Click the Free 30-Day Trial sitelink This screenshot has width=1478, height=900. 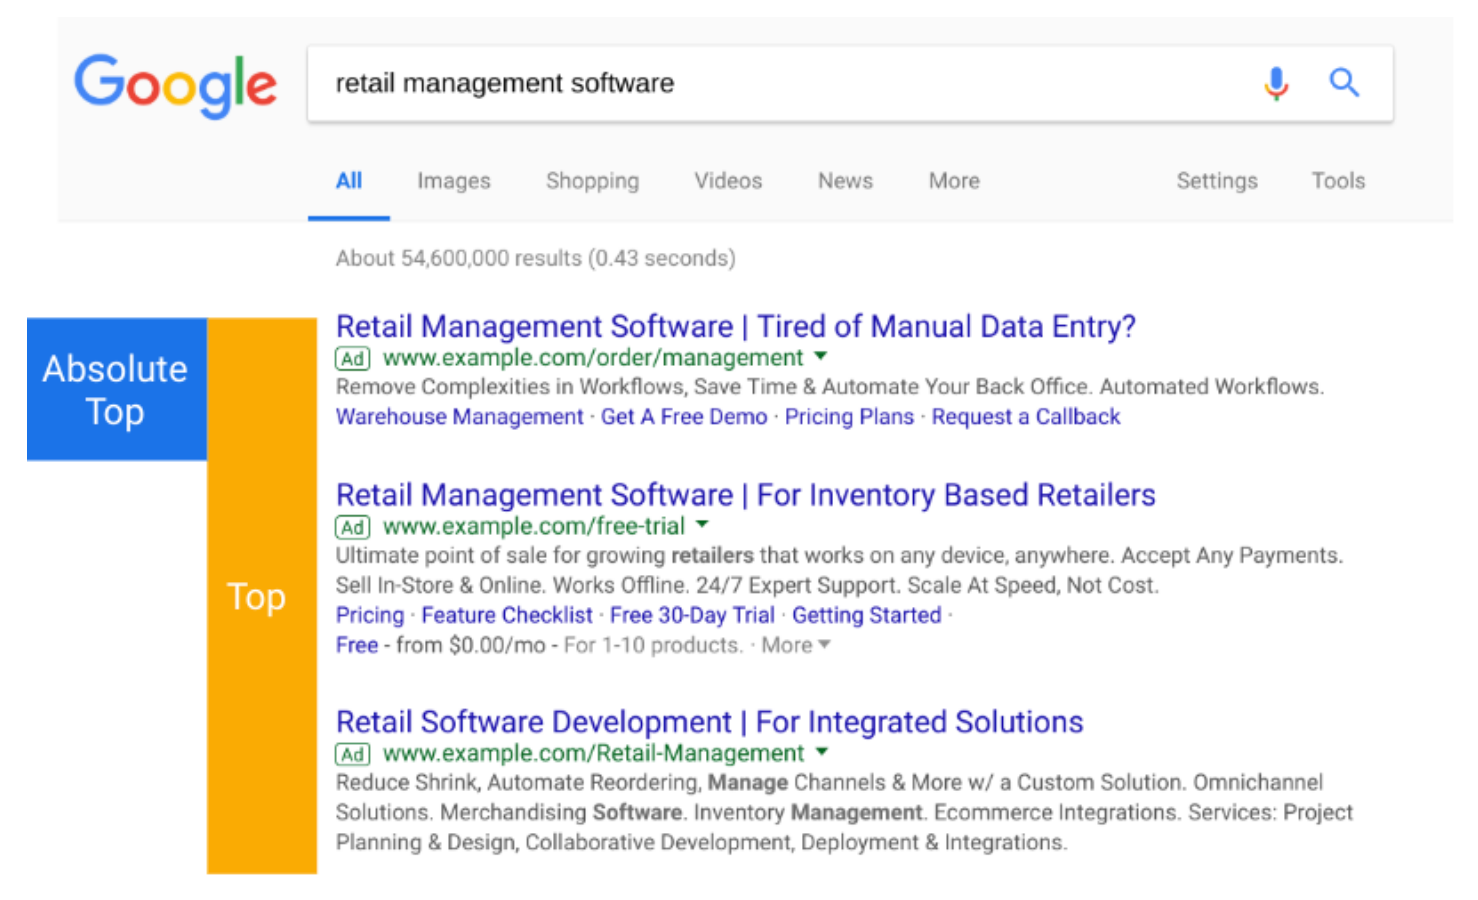pyautogui.click(x=692, y=616)
